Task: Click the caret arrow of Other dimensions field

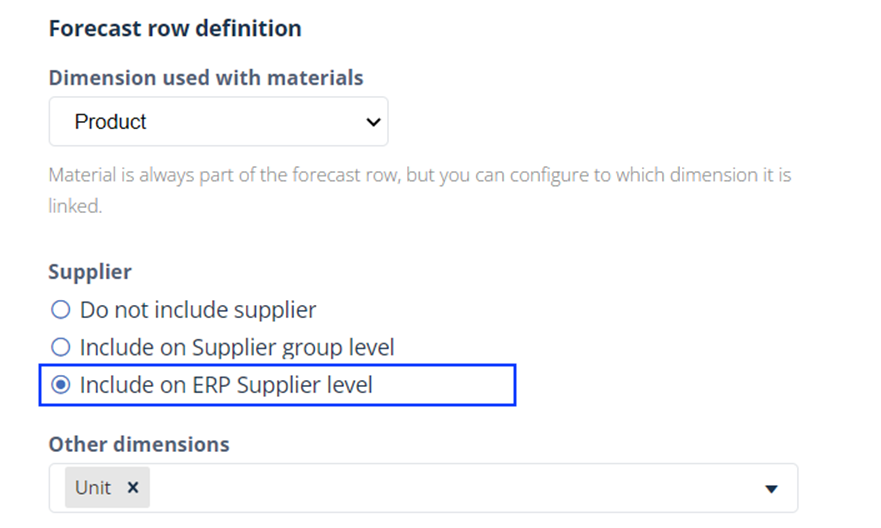Action: point(771,489)
